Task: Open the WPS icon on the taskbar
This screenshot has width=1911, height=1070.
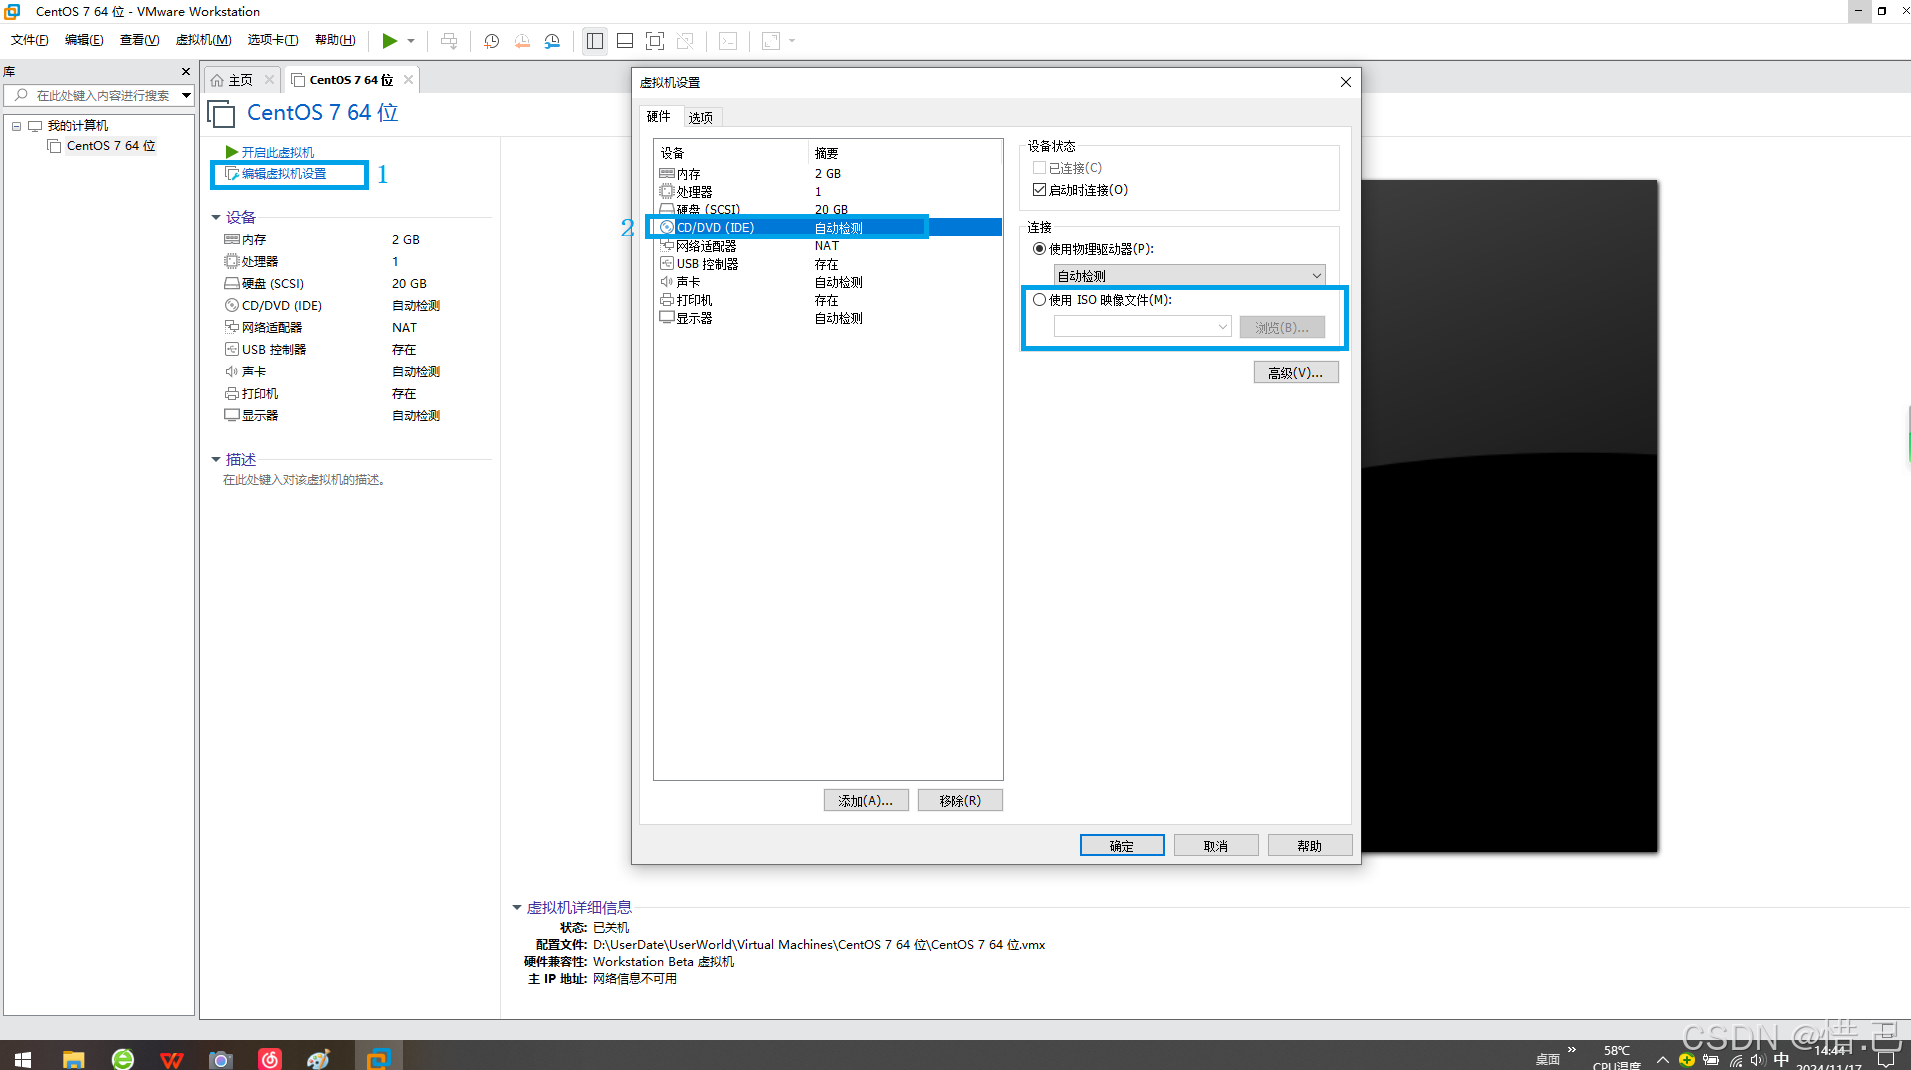Action: [x=172, y=1058]
